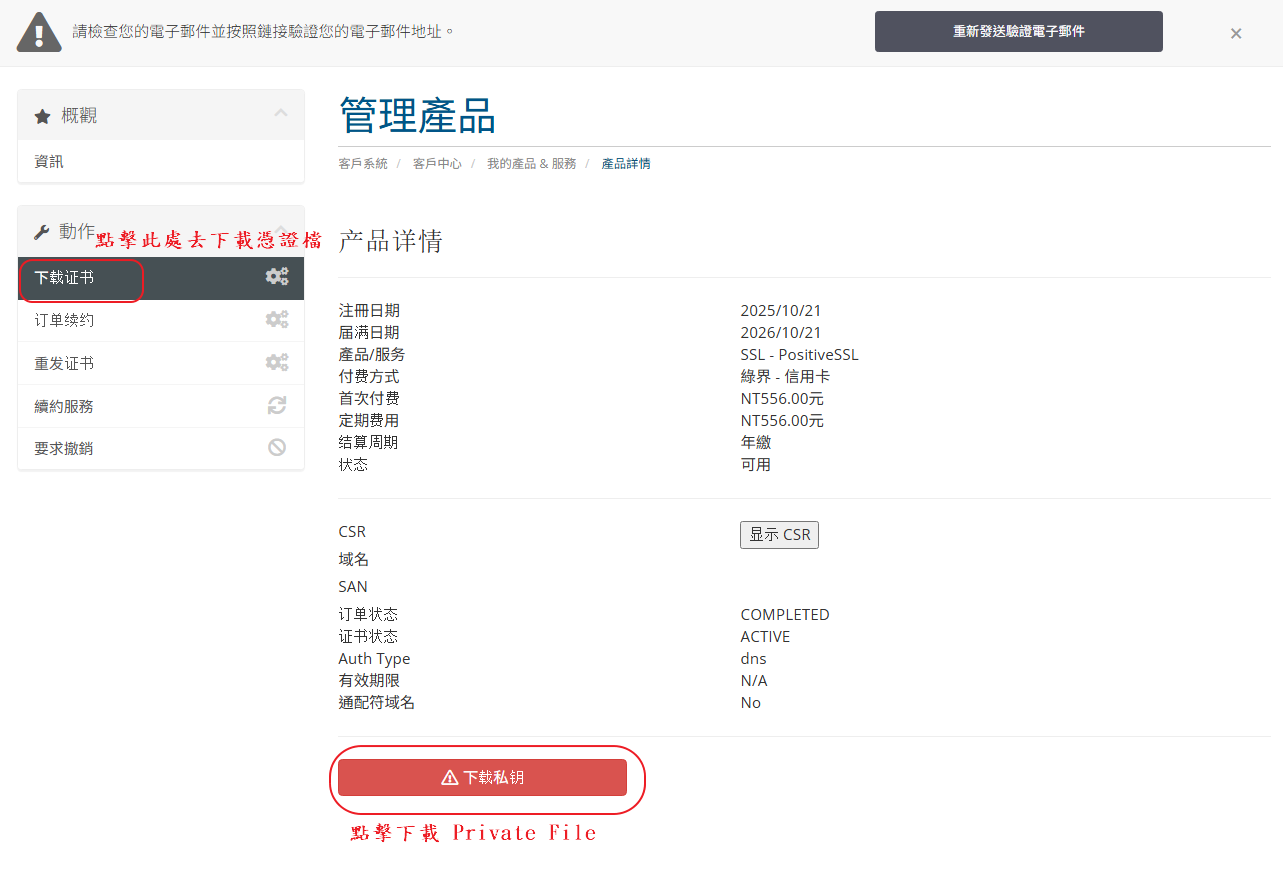Viewport: 1283px width, 876px height.
Task: Click the 显示 CSR button
Action: (x=779, y=535)
